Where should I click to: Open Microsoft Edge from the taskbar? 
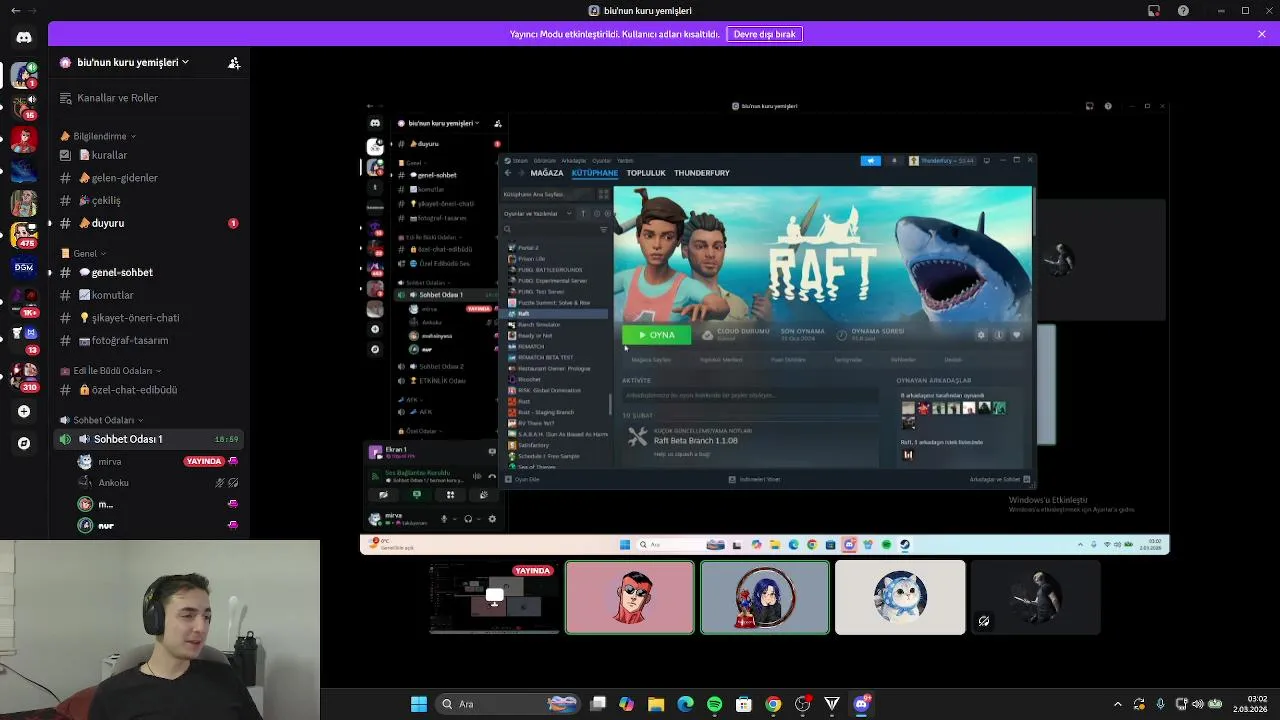[x=685, y=704]
